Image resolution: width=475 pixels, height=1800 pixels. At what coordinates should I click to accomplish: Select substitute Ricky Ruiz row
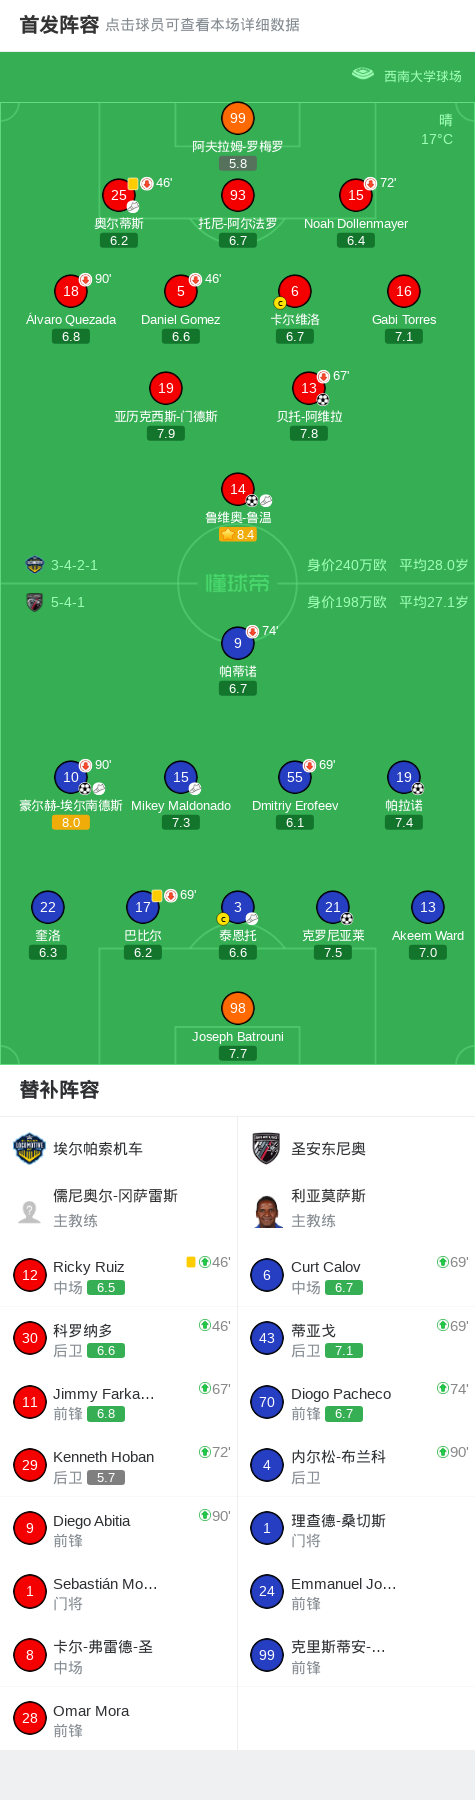tap(119, 1275)
